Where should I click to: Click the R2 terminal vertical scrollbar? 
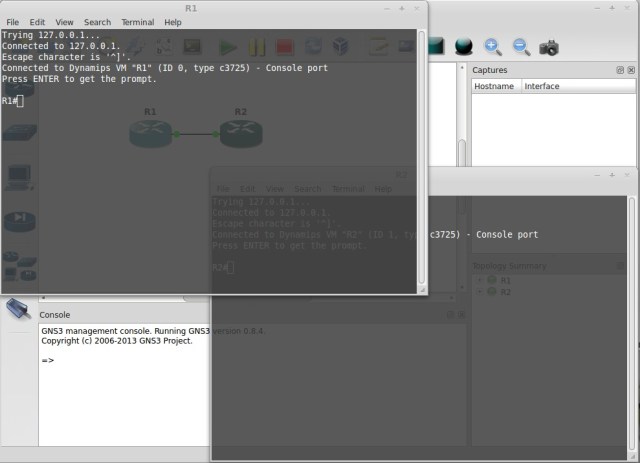[634, 320]
